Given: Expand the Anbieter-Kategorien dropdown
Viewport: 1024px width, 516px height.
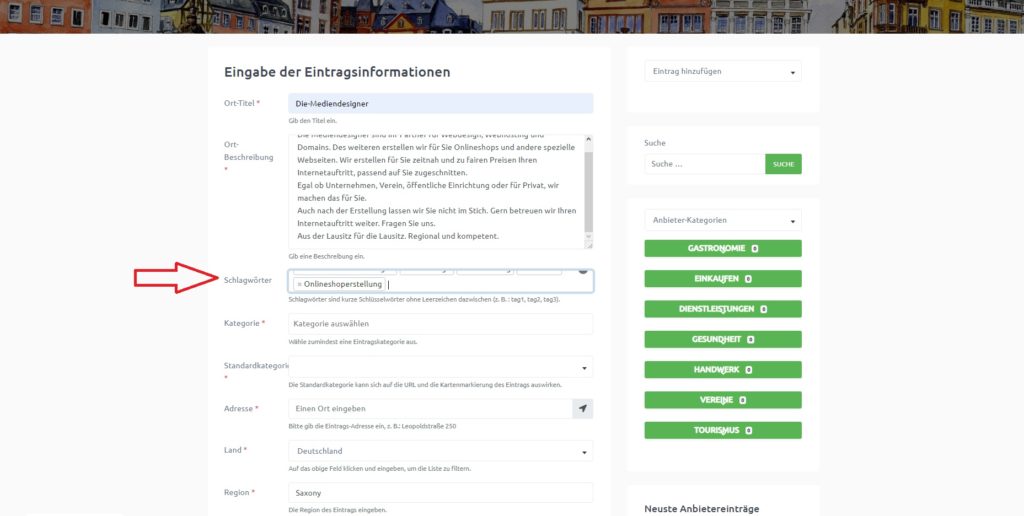Looking at the screenshot, I should coord(722,220).
